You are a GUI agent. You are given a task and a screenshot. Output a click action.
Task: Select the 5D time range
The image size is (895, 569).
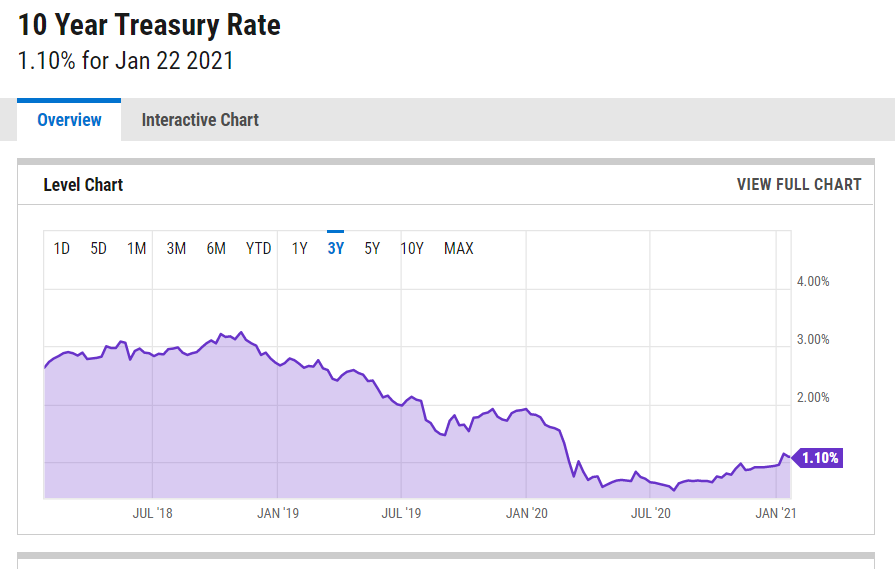point(98,248)
